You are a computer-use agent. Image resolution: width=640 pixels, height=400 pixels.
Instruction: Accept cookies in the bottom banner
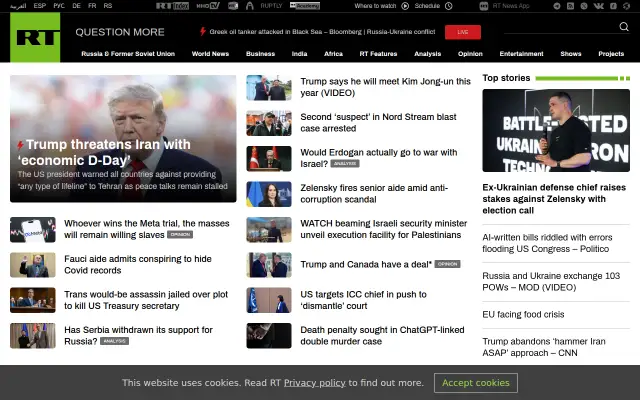tap(476, 383)
